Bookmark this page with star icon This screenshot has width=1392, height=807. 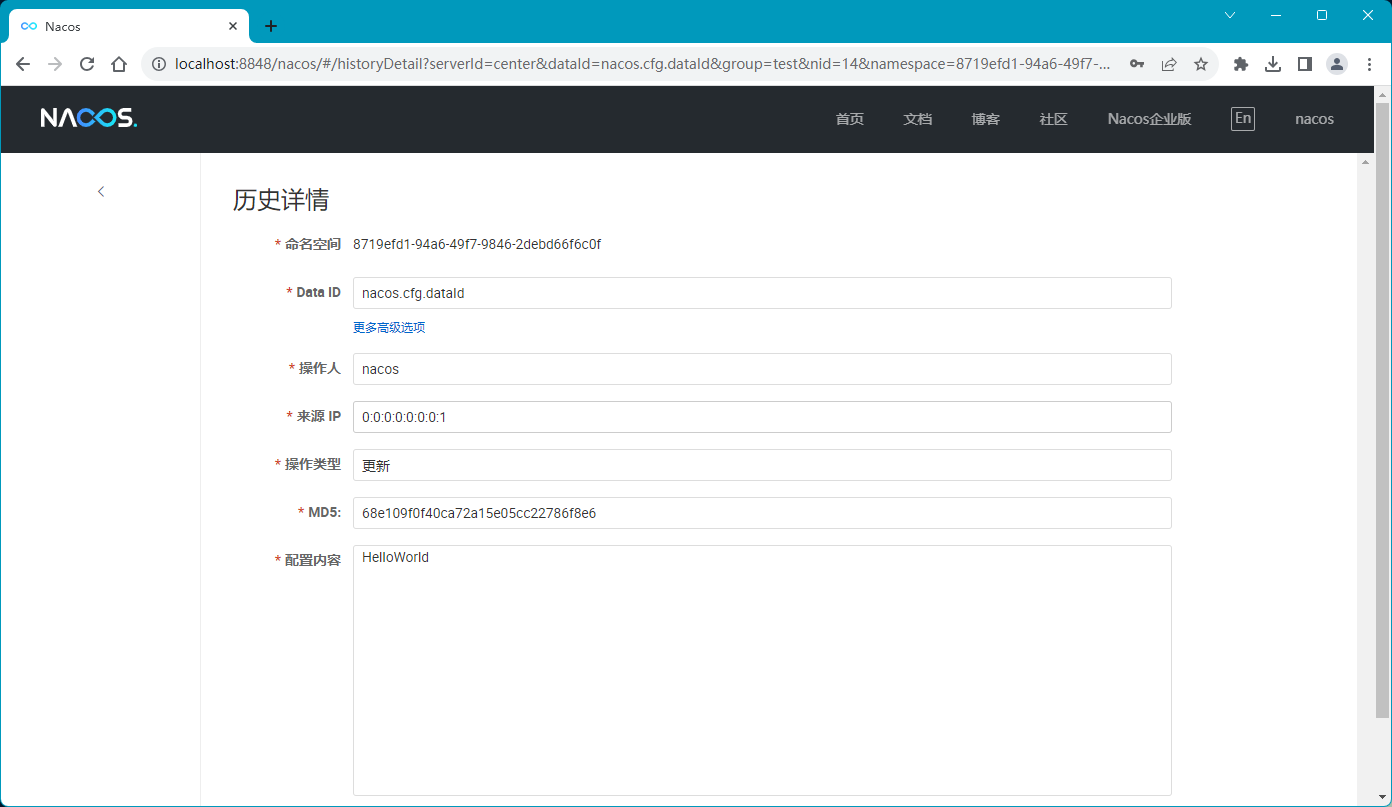click(x=1201, y=64)
